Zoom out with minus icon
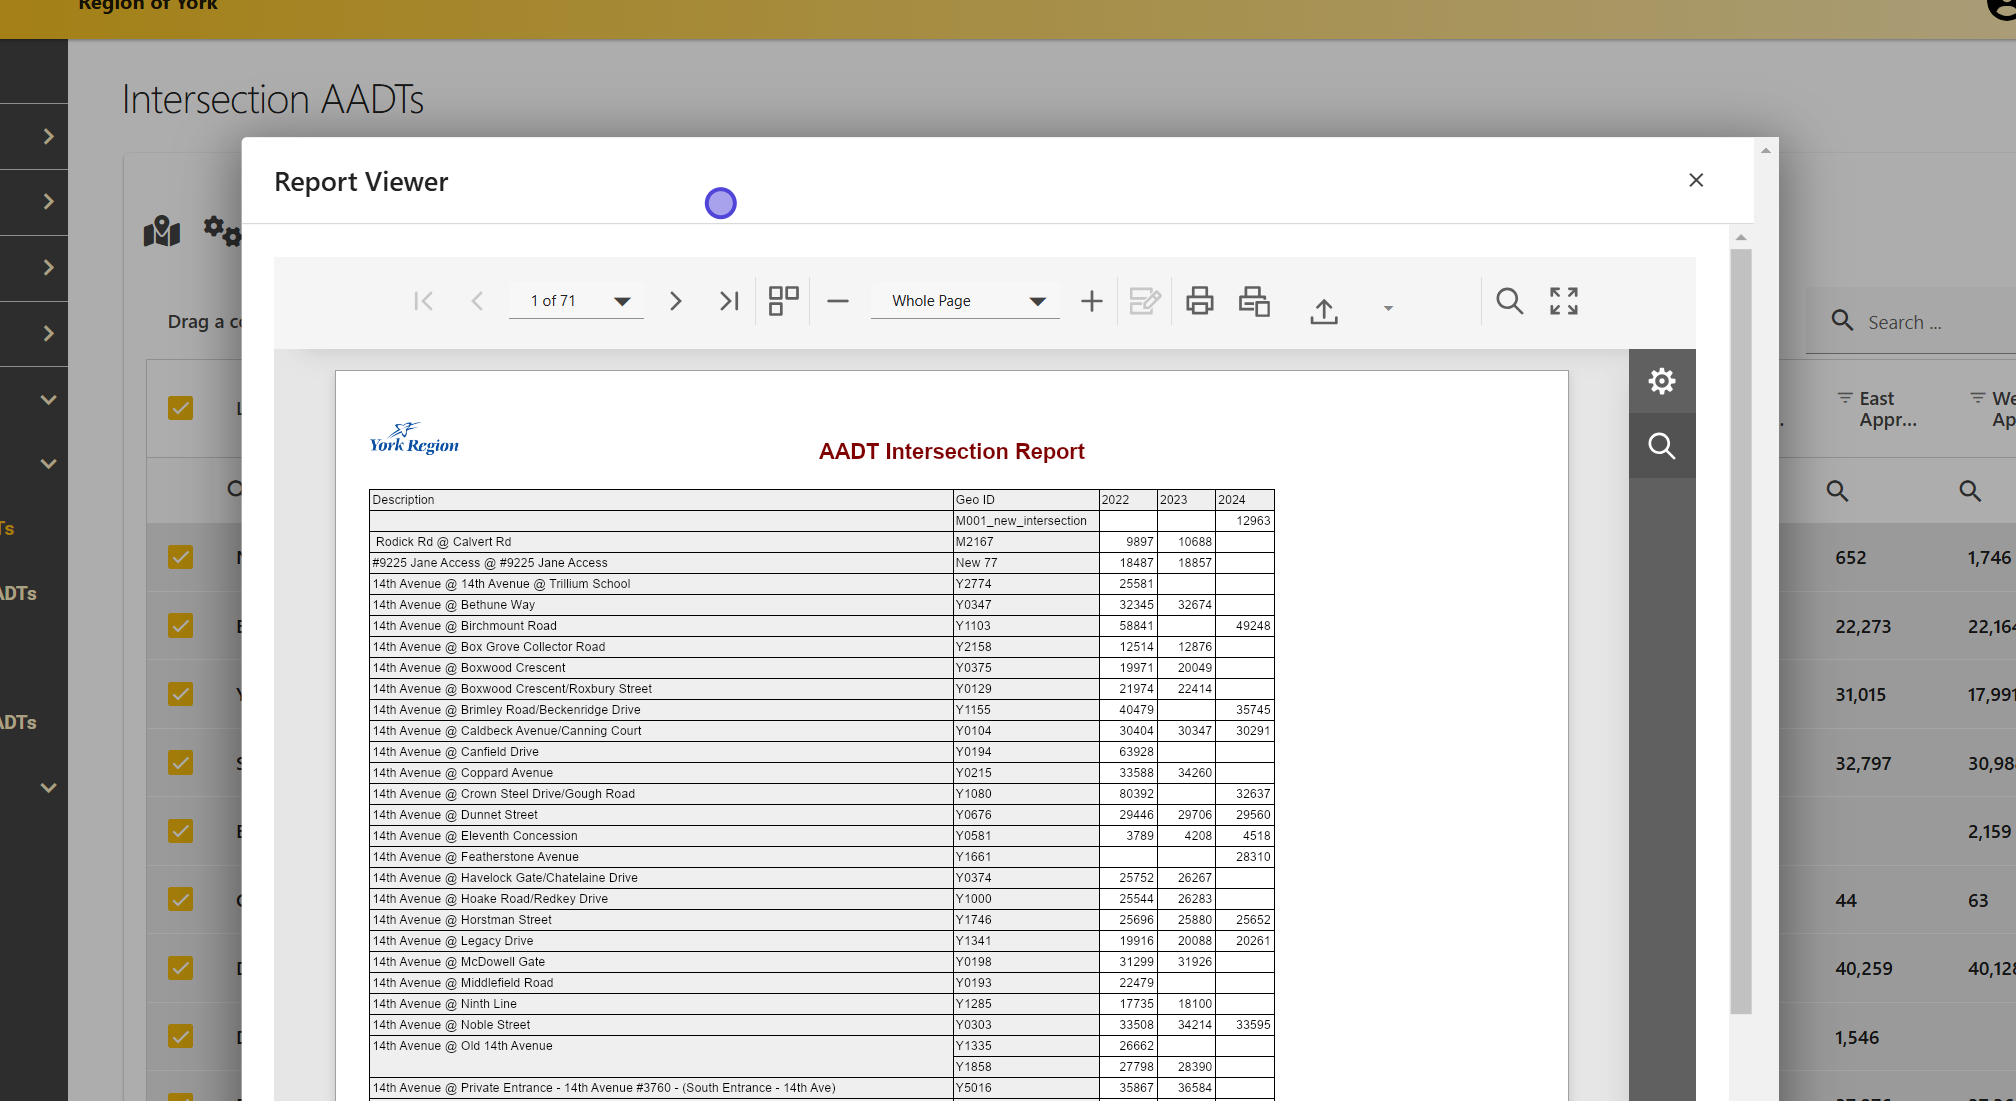Image resolution: width=2016 pixels, height=1101 pixels. tap(838, 301)
